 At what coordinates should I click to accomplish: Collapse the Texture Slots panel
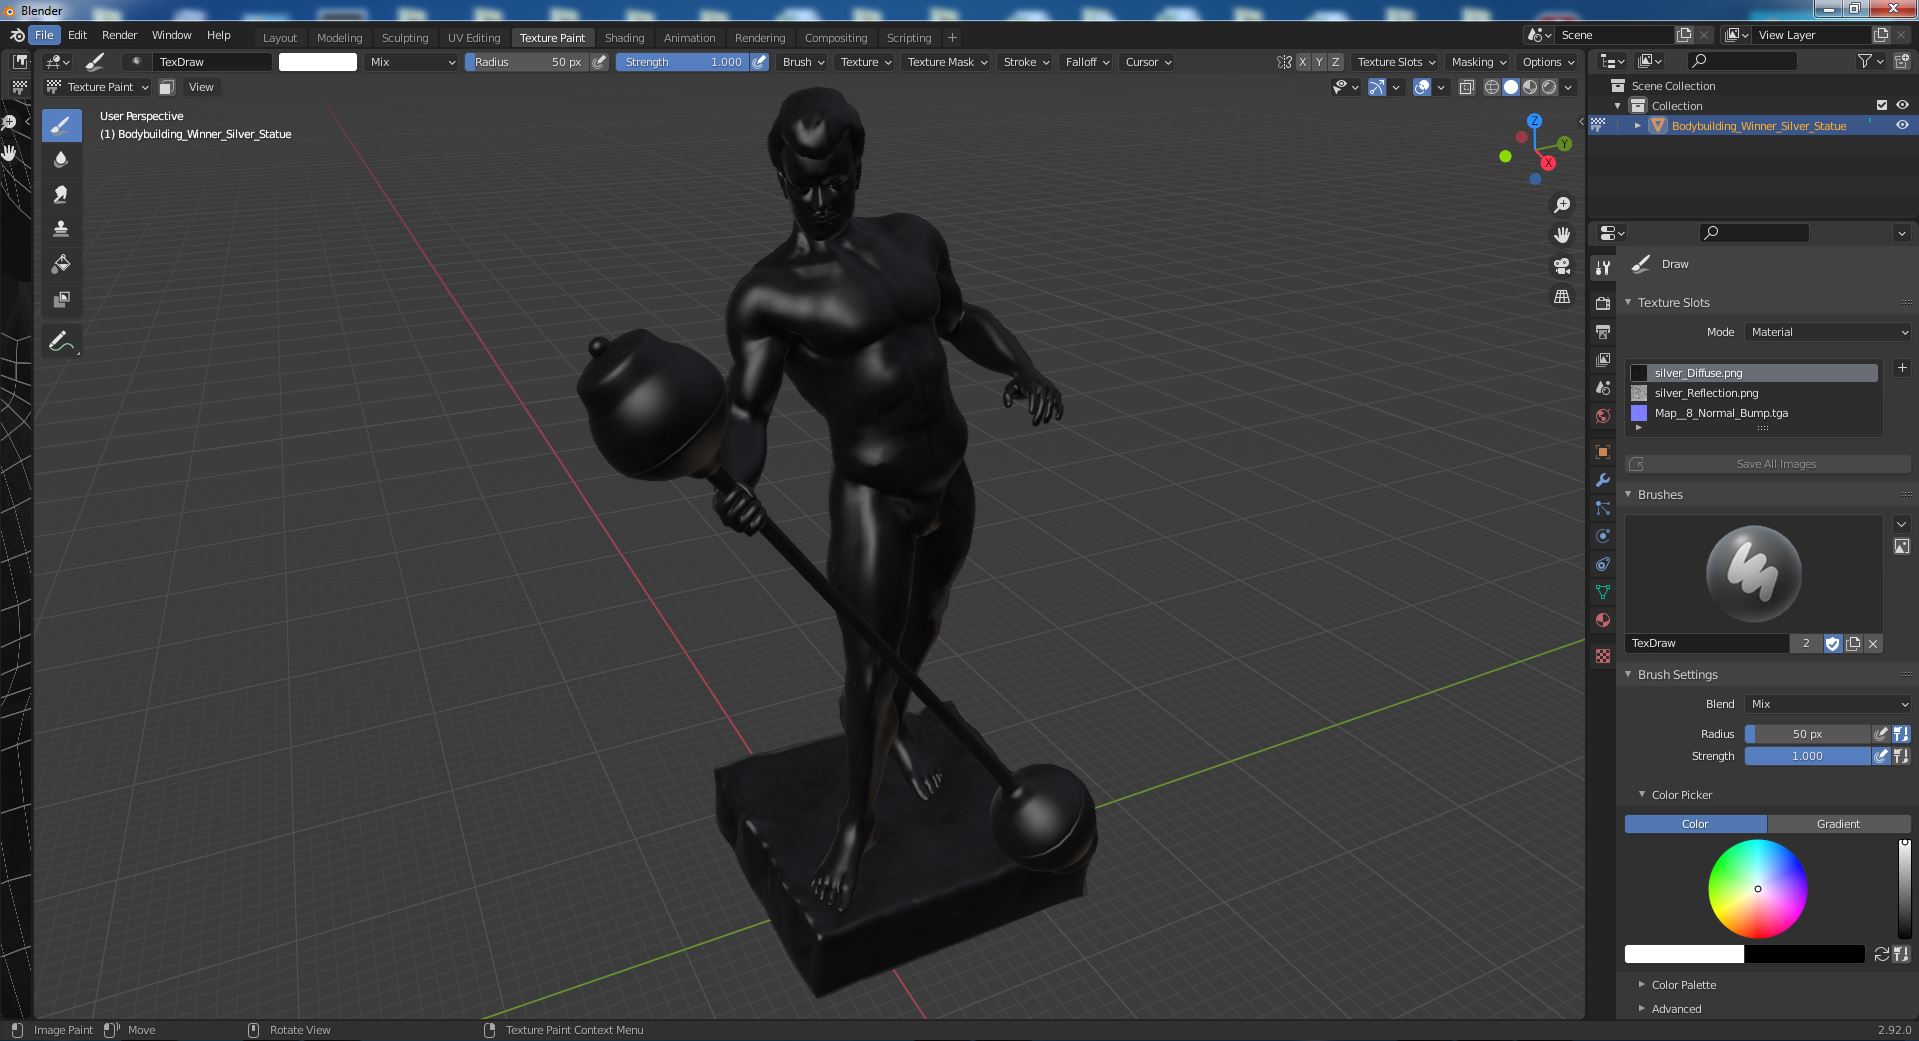[1673, 302]
